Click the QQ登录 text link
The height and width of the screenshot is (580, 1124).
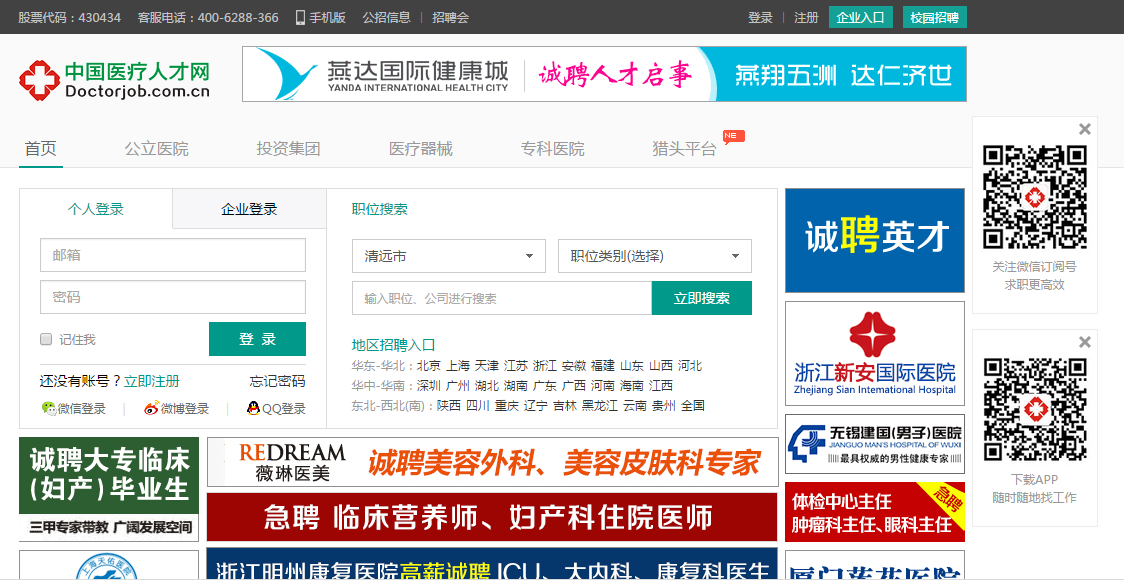coord(284,409)
